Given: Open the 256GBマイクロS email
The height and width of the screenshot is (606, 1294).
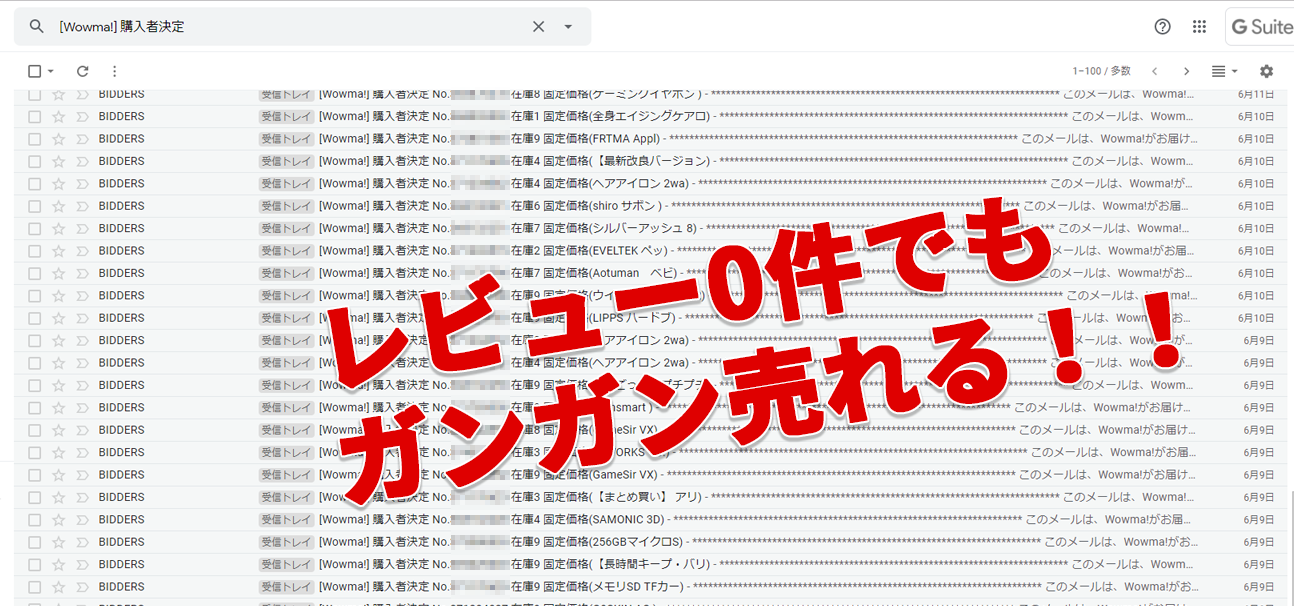Looking at the screenshot, I should coord(650,542).
